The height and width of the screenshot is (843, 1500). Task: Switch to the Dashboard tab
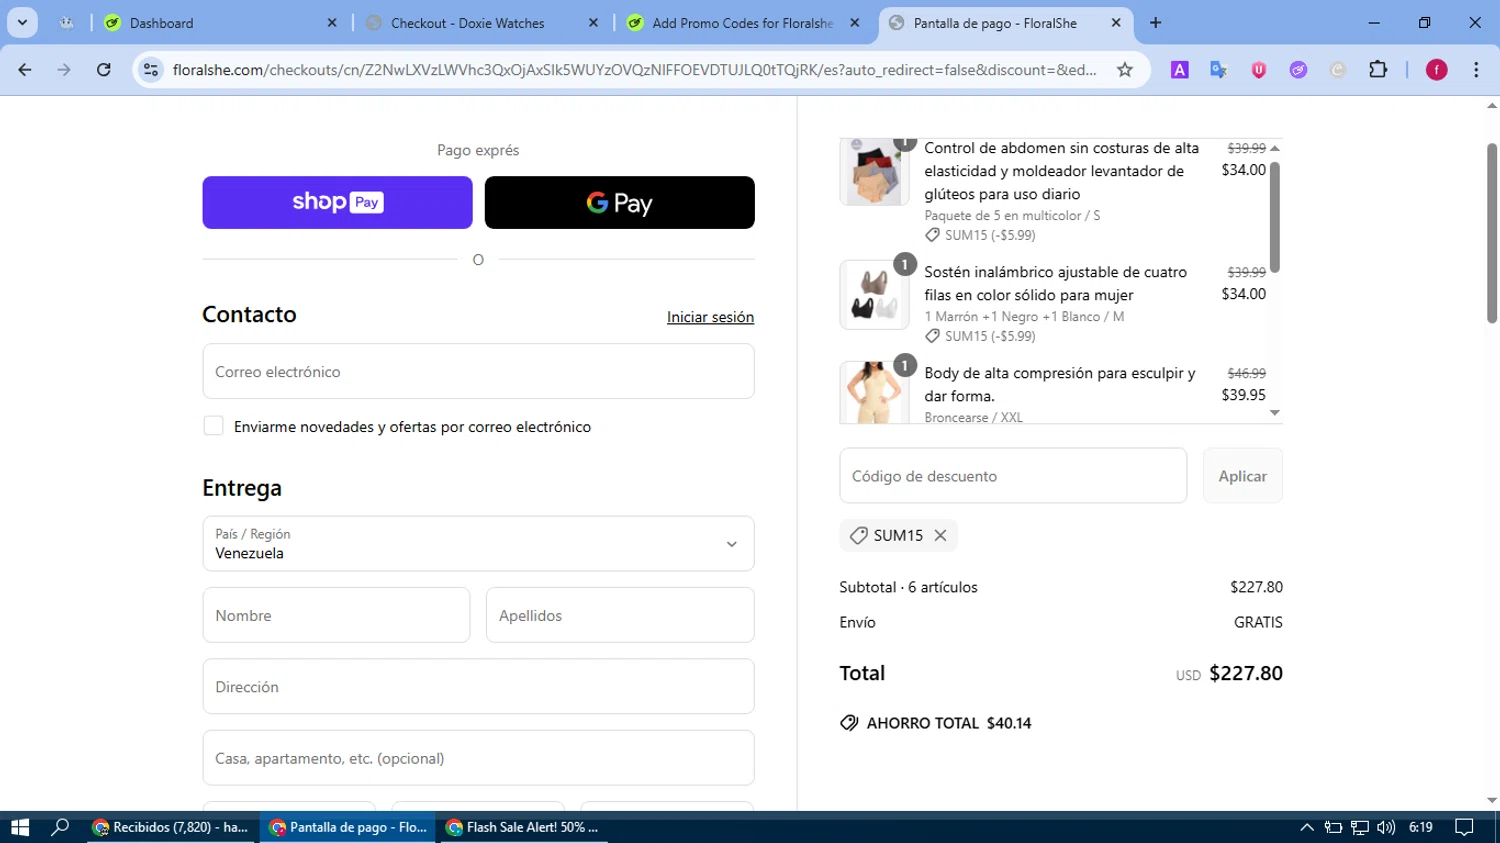coord(220,22)
